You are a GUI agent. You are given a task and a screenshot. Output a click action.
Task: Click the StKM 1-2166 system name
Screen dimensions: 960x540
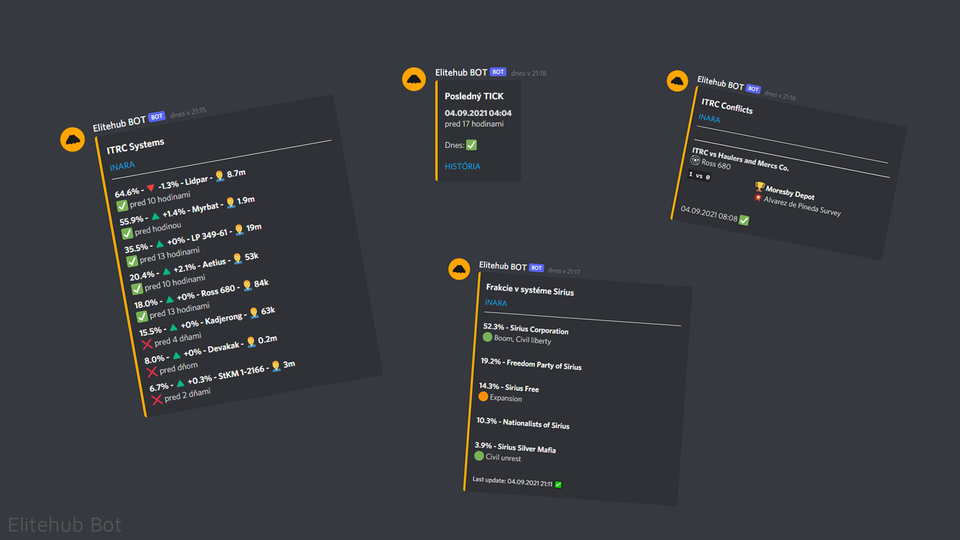coord(241,372)
